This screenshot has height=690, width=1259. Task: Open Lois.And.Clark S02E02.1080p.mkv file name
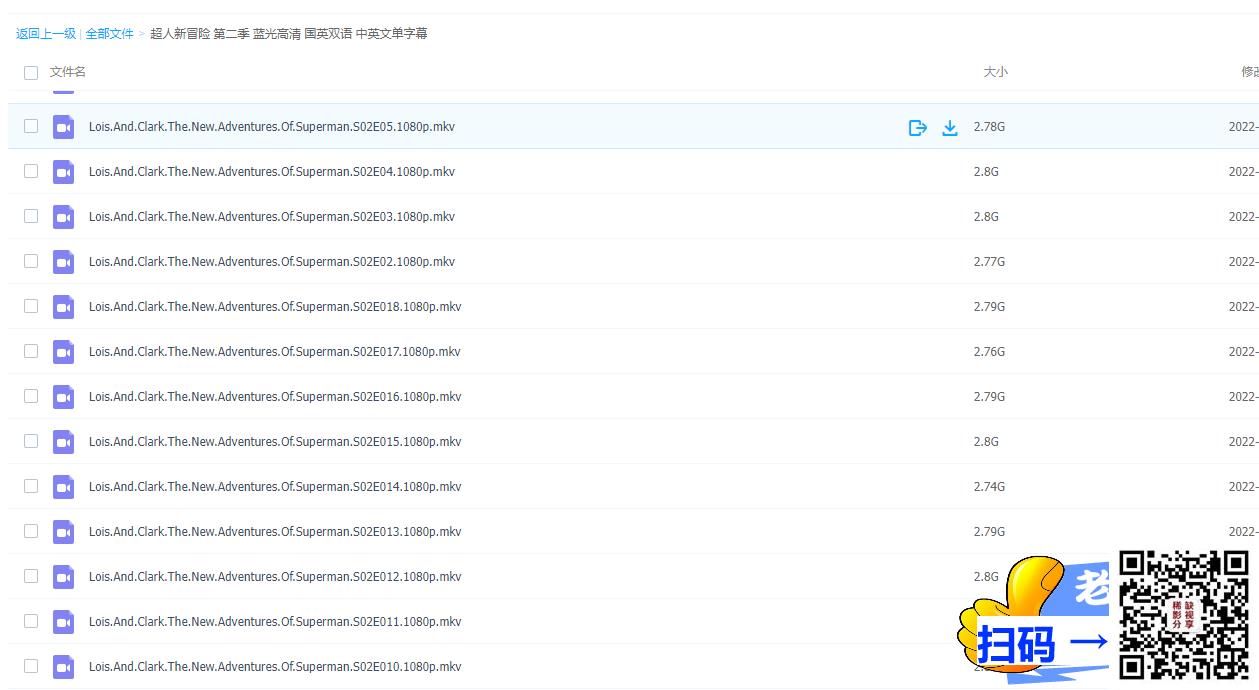pyautogui.click(x=272, y=262)
